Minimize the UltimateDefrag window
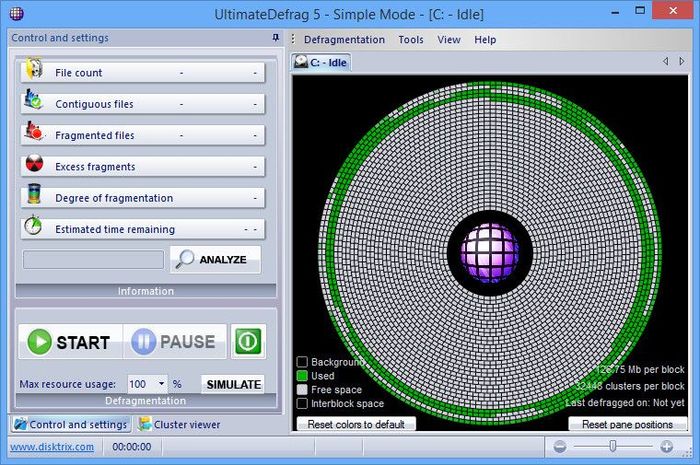Screen dimensions: 700x465 coord(615,12)
